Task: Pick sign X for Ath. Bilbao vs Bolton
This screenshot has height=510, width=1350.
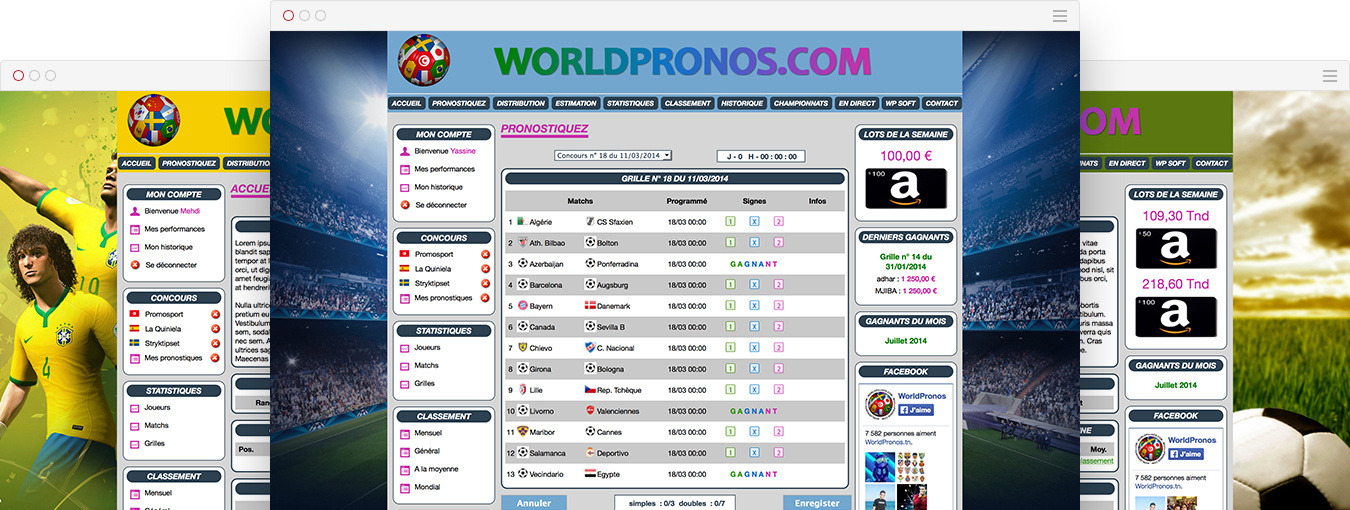Action: [754, 243]
